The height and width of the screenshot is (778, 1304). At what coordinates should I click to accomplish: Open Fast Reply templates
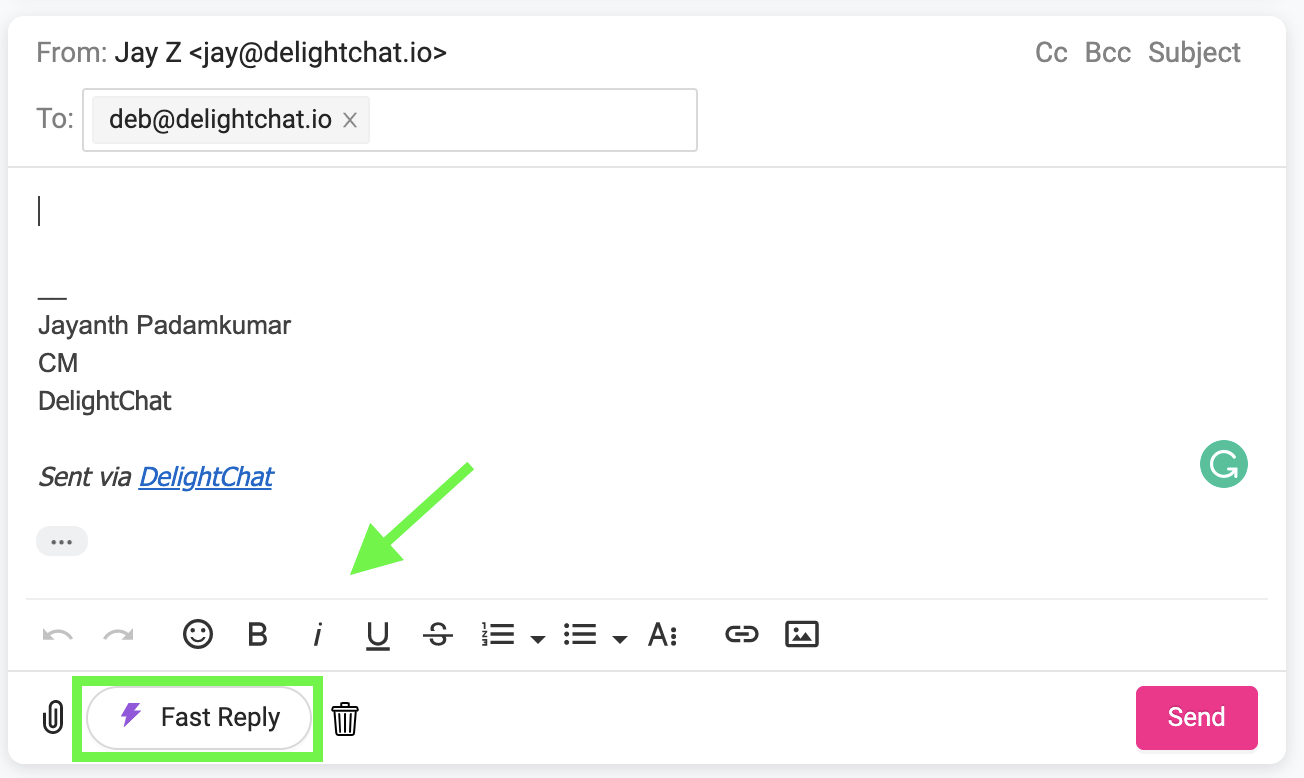pyautogui.click(x=198, y=717)
